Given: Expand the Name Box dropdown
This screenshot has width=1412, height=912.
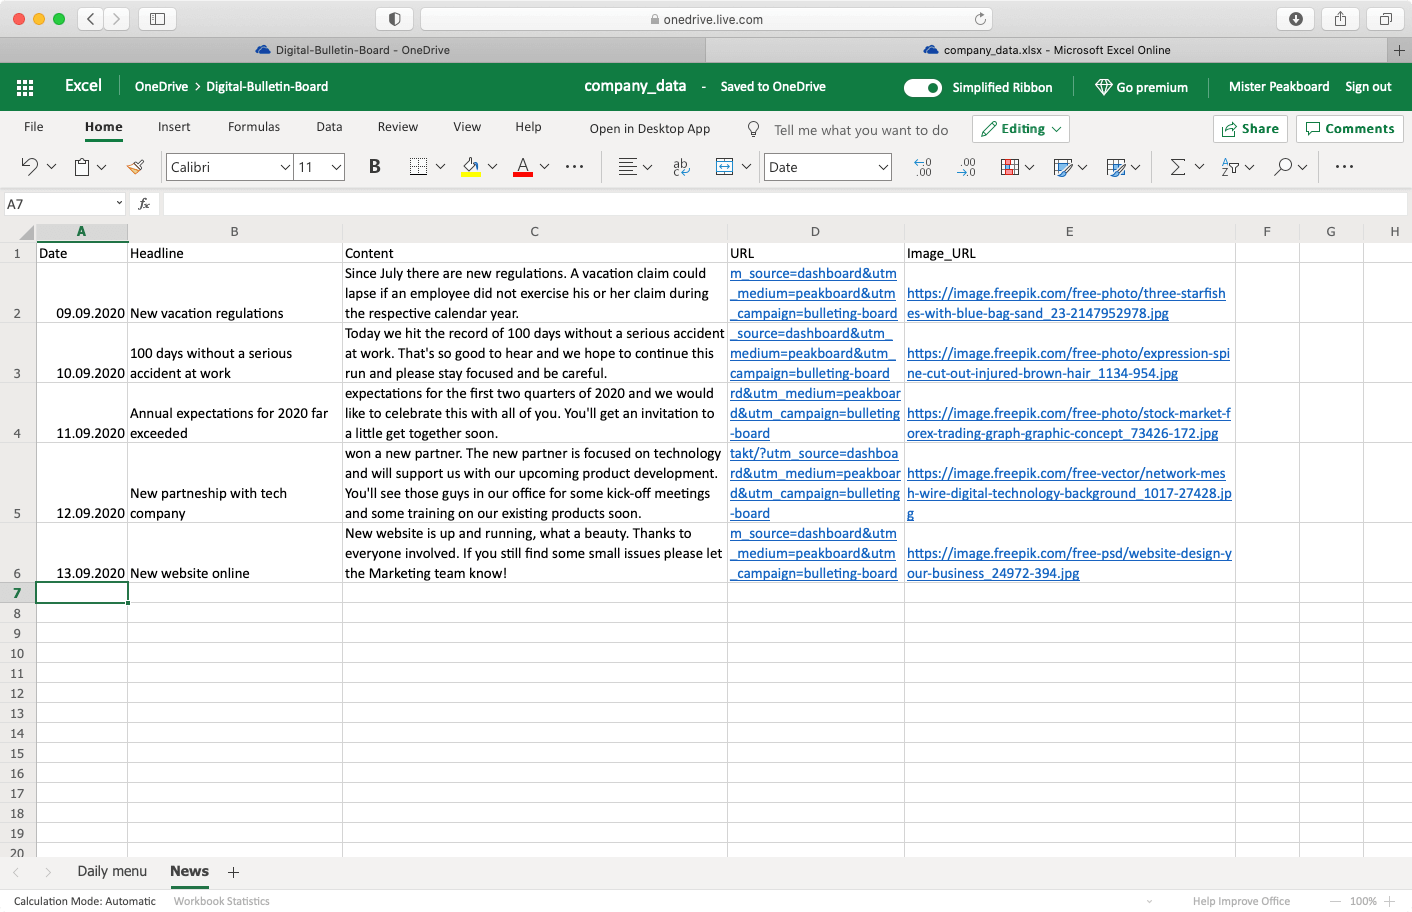Looking at the screenshot, I should click(x=119, y=203).
